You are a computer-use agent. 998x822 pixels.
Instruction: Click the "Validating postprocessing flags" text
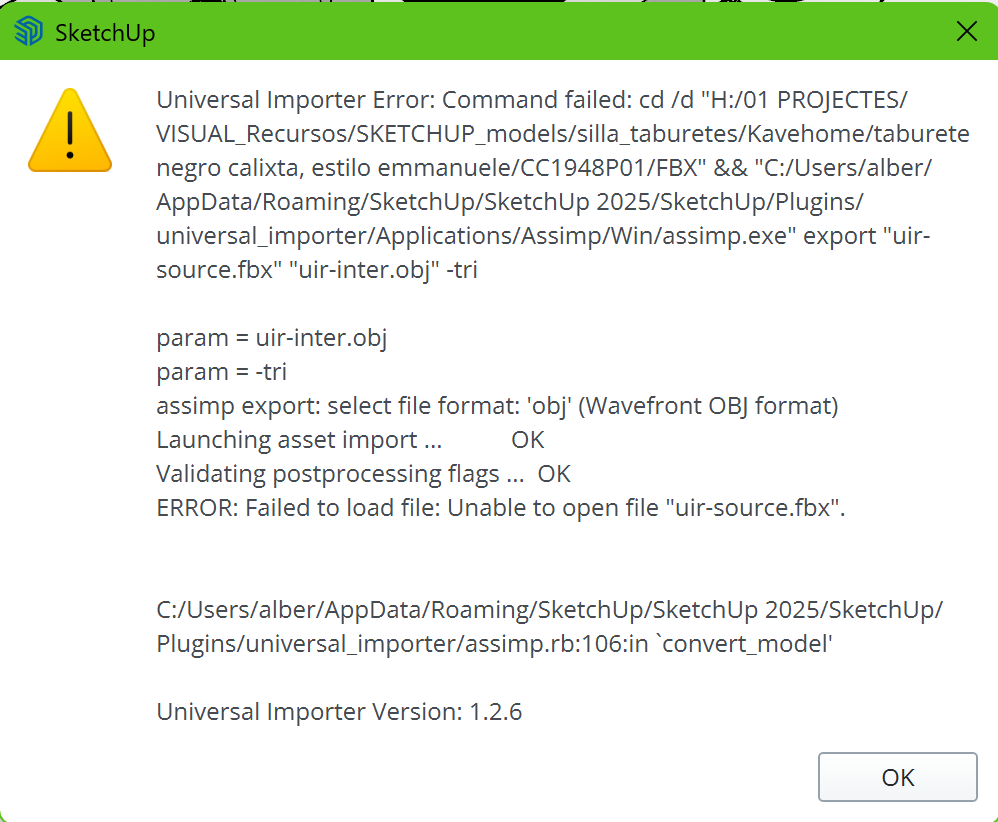tap(340, 474)
